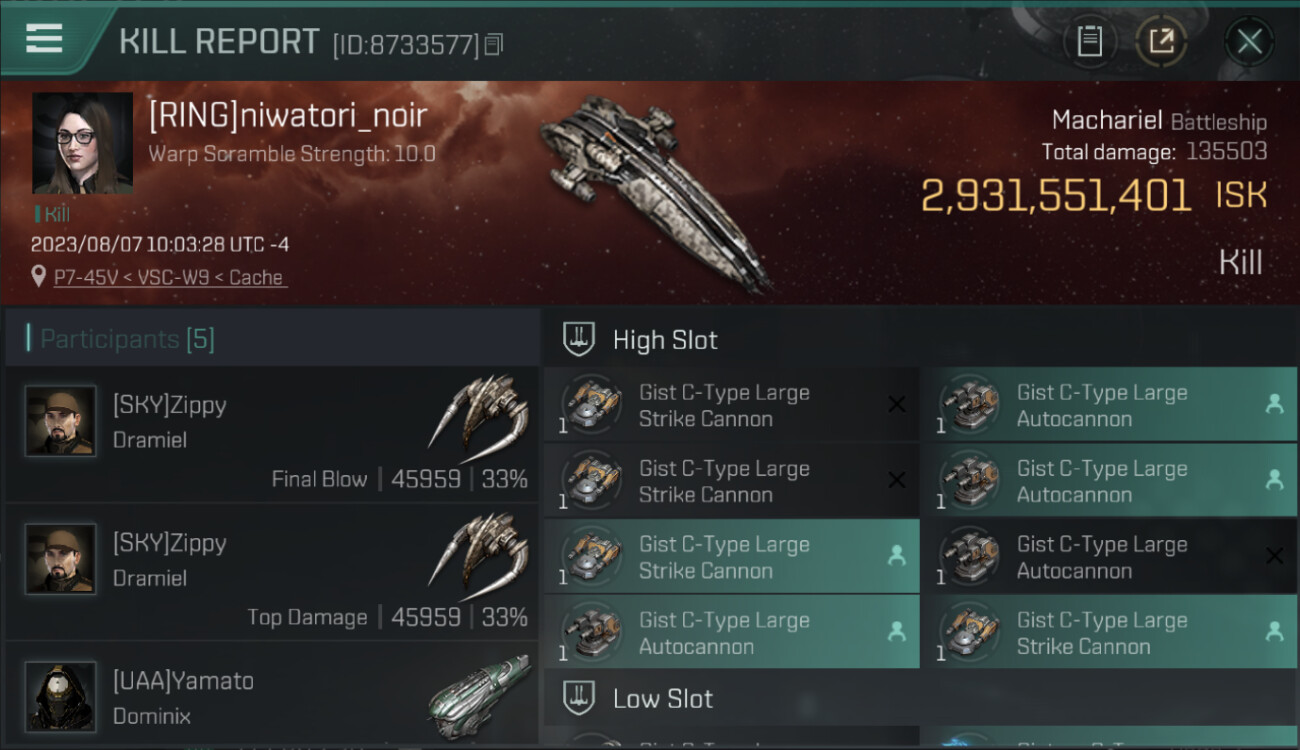The width and height of the screenshot is (1300, 750).
Task: Select the Participants tab
Action: (x=127, y=339)
